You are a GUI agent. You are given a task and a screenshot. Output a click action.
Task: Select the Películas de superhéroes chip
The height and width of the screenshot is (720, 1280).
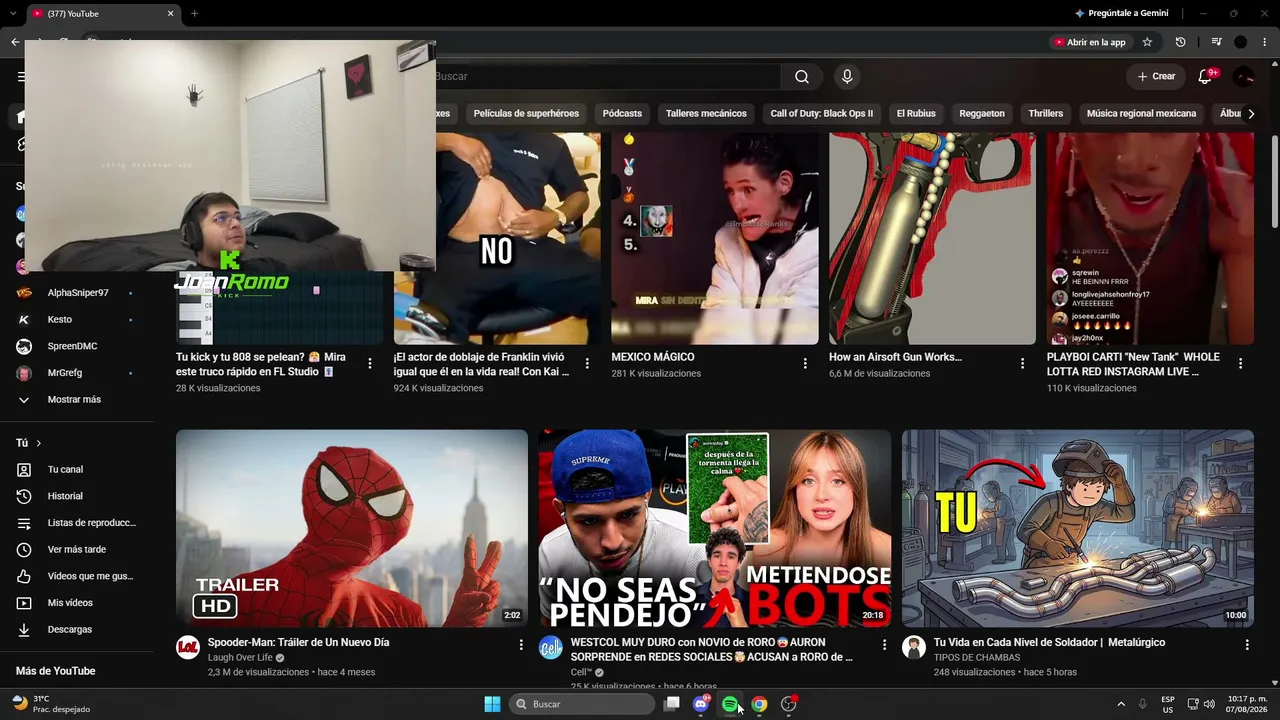[x=526, y=114]
